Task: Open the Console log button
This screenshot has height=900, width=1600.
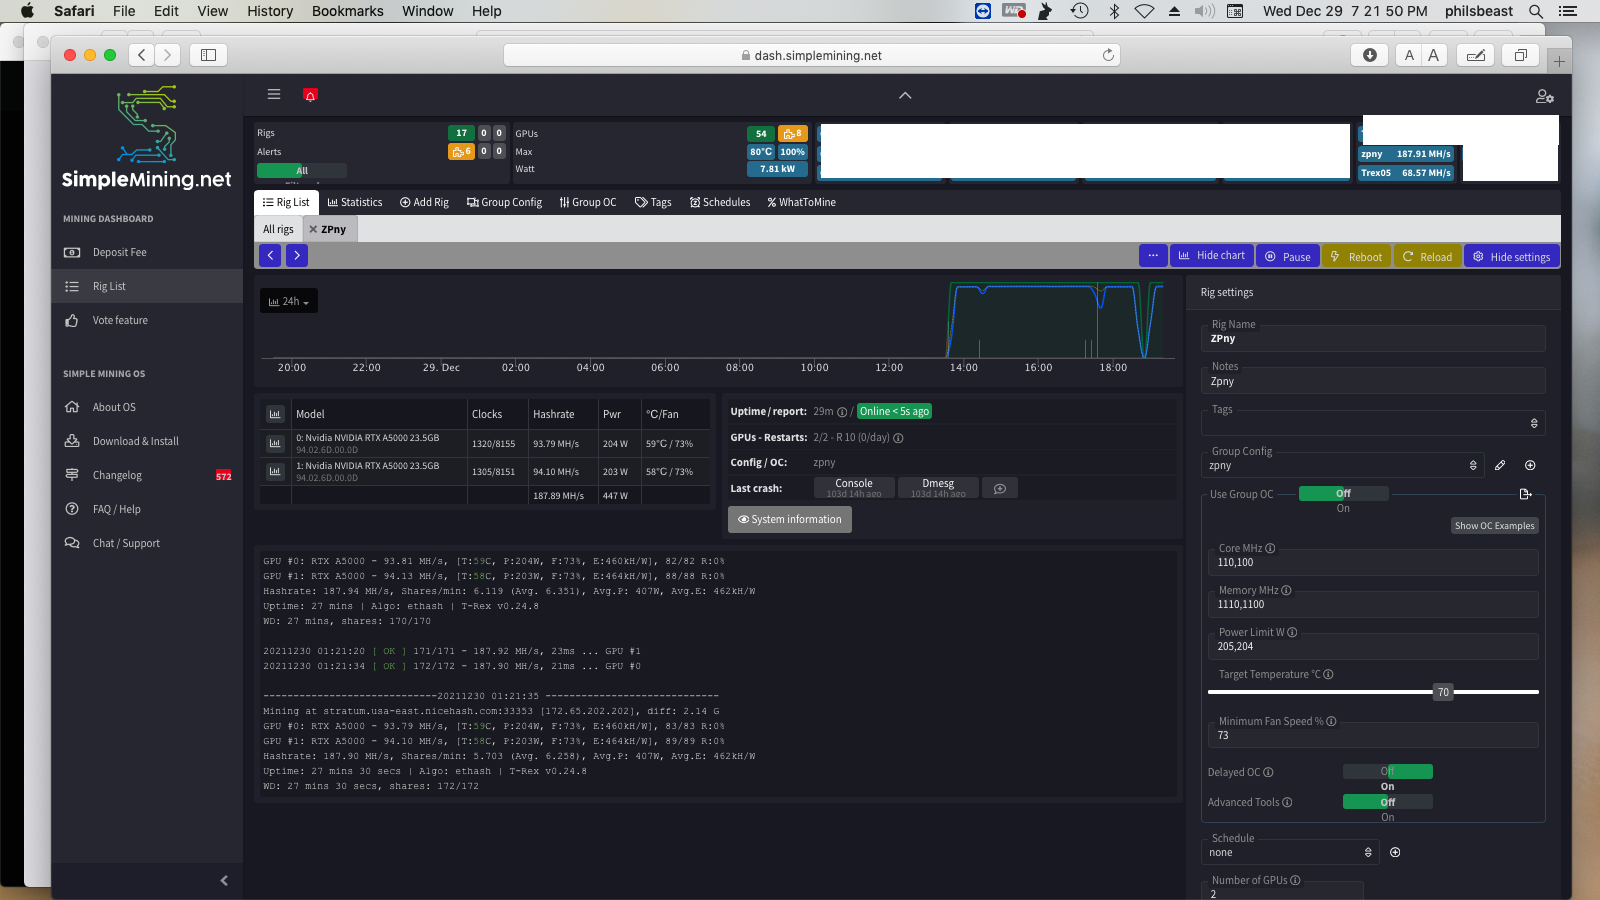Action: pyautogui.click(x=854, y=487)
